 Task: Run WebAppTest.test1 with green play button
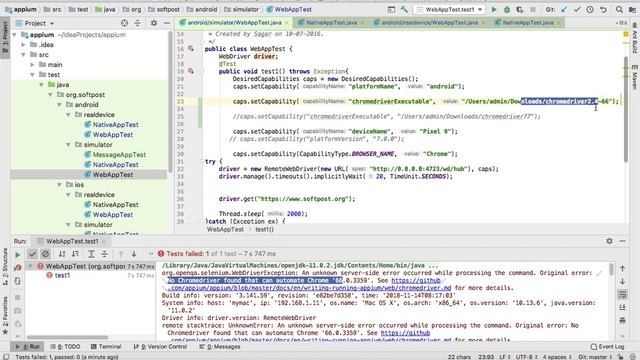(494, 9)
